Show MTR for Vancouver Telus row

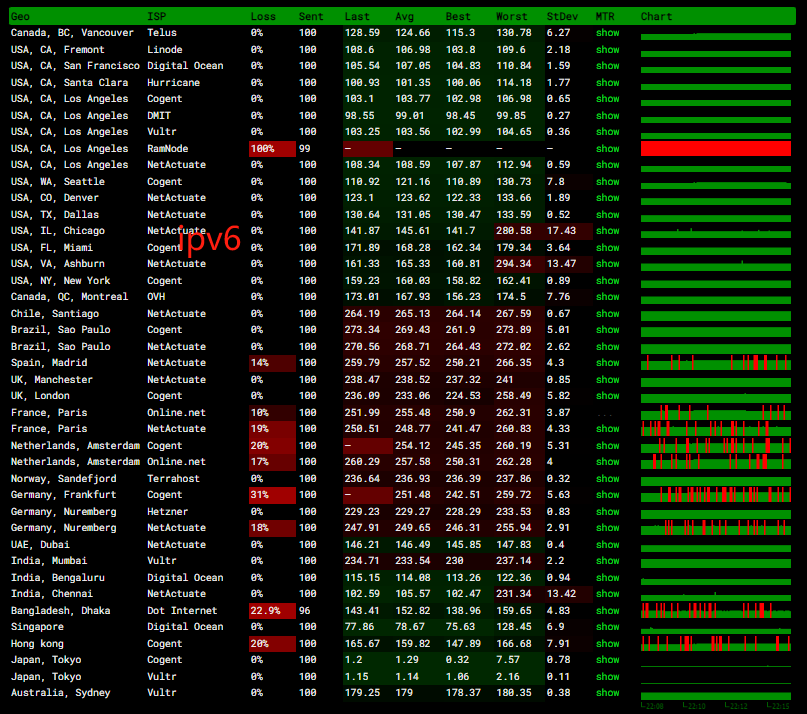[x=607, y=33]
